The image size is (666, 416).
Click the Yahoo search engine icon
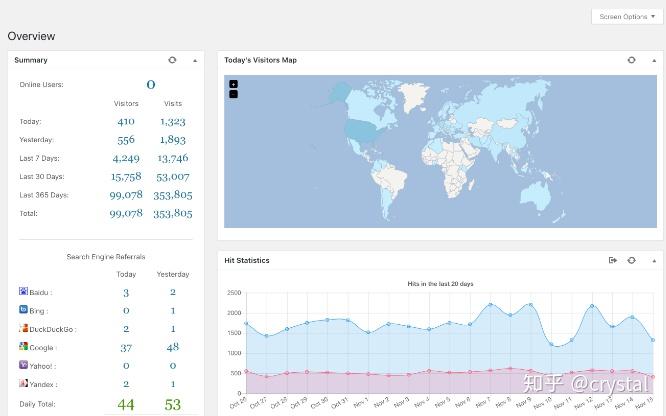[x=23, y=364]
